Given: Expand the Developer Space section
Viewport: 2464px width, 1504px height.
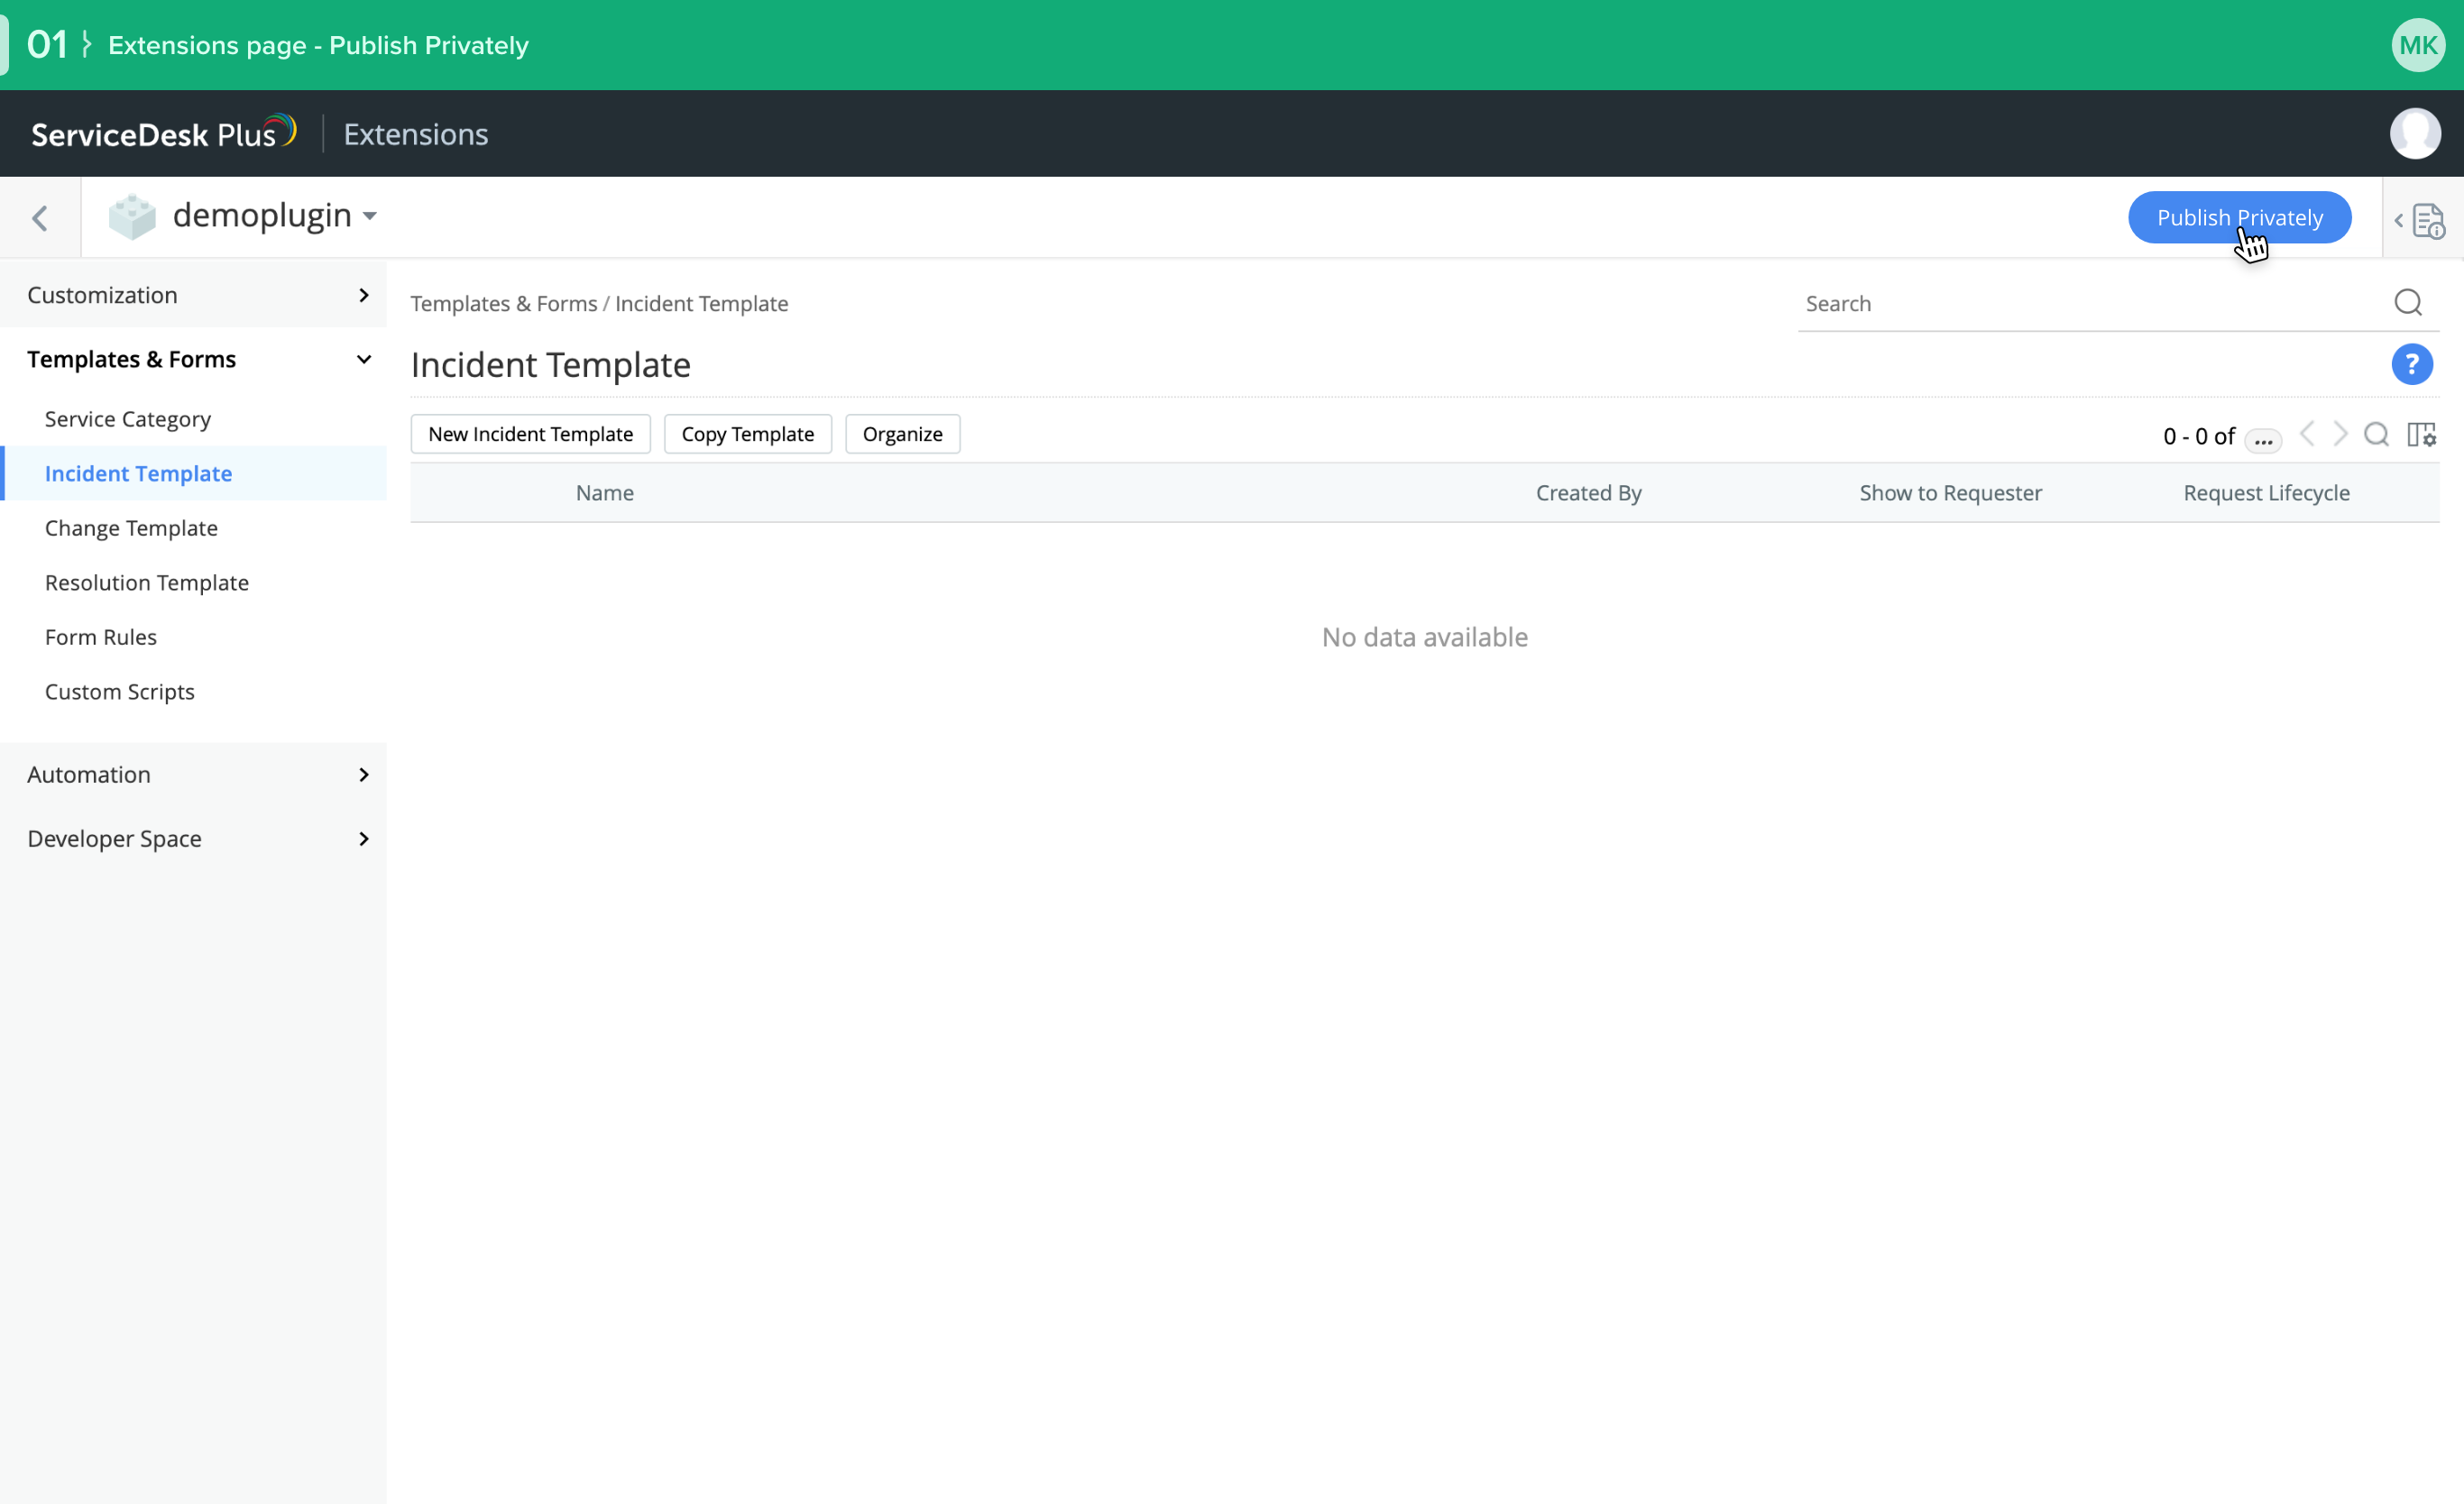Looking at the screenshot, I should click(x=193, y=839).
